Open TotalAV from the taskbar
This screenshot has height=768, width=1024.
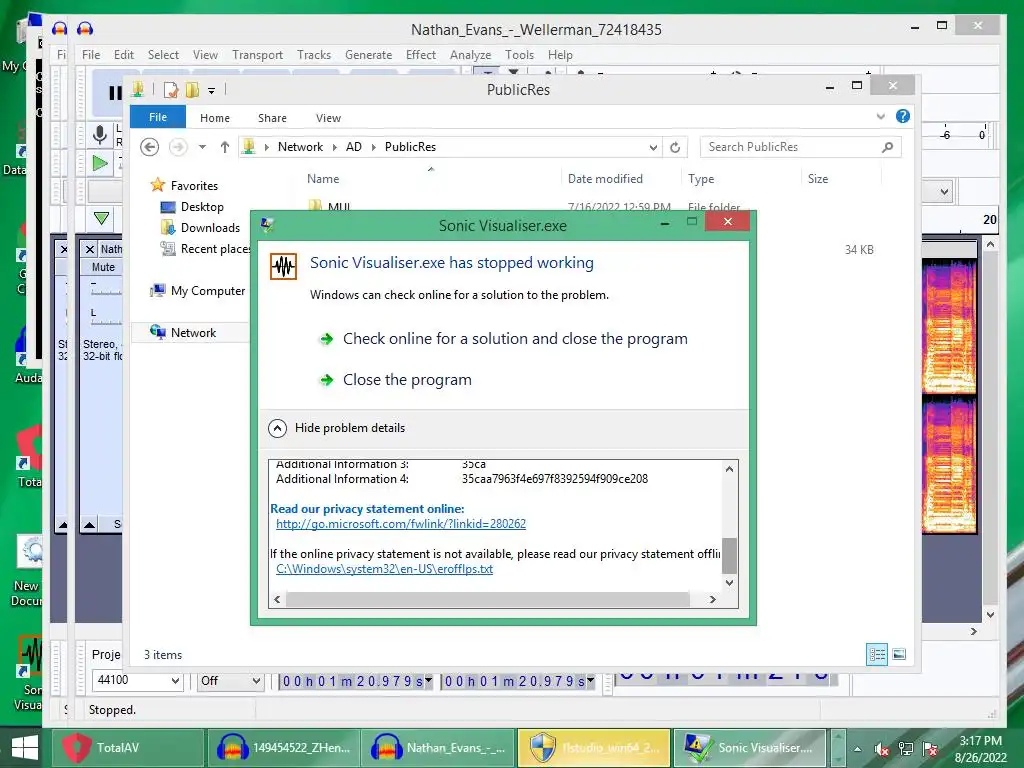[x=127, y=748]
